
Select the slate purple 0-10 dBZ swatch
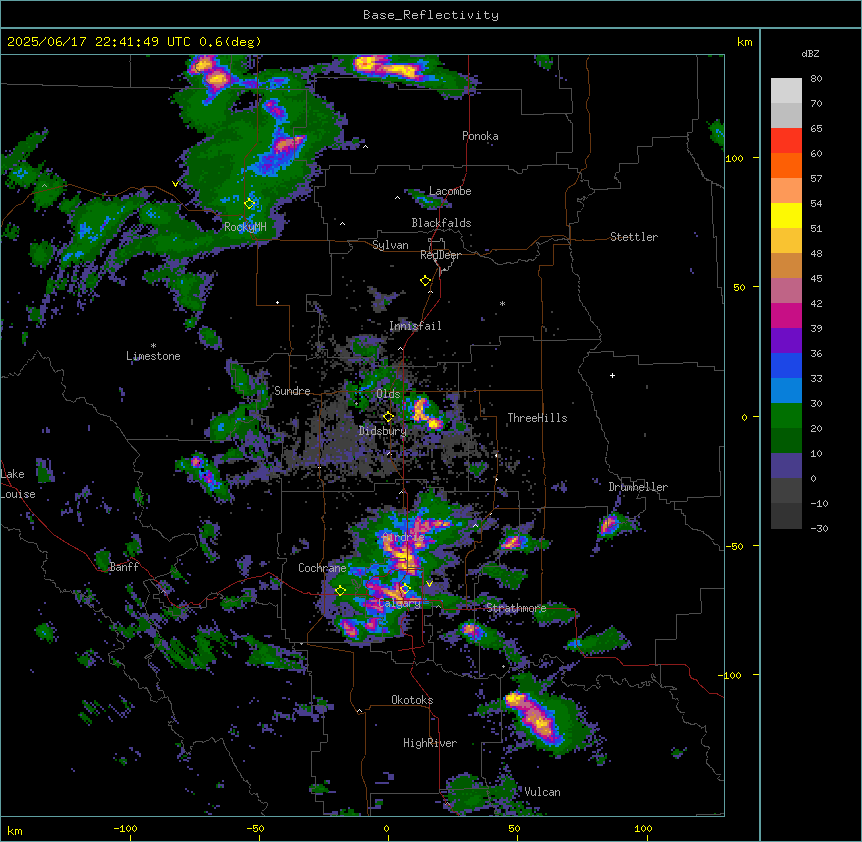pos(786,466)
